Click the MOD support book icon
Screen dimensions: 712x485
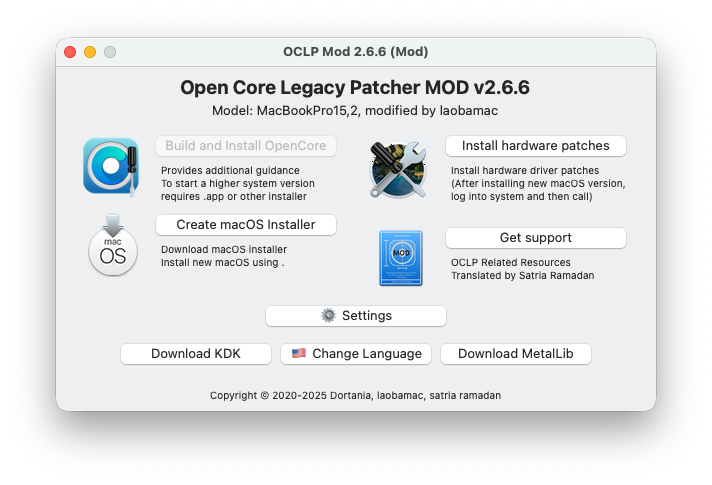[x=401, y=259]
